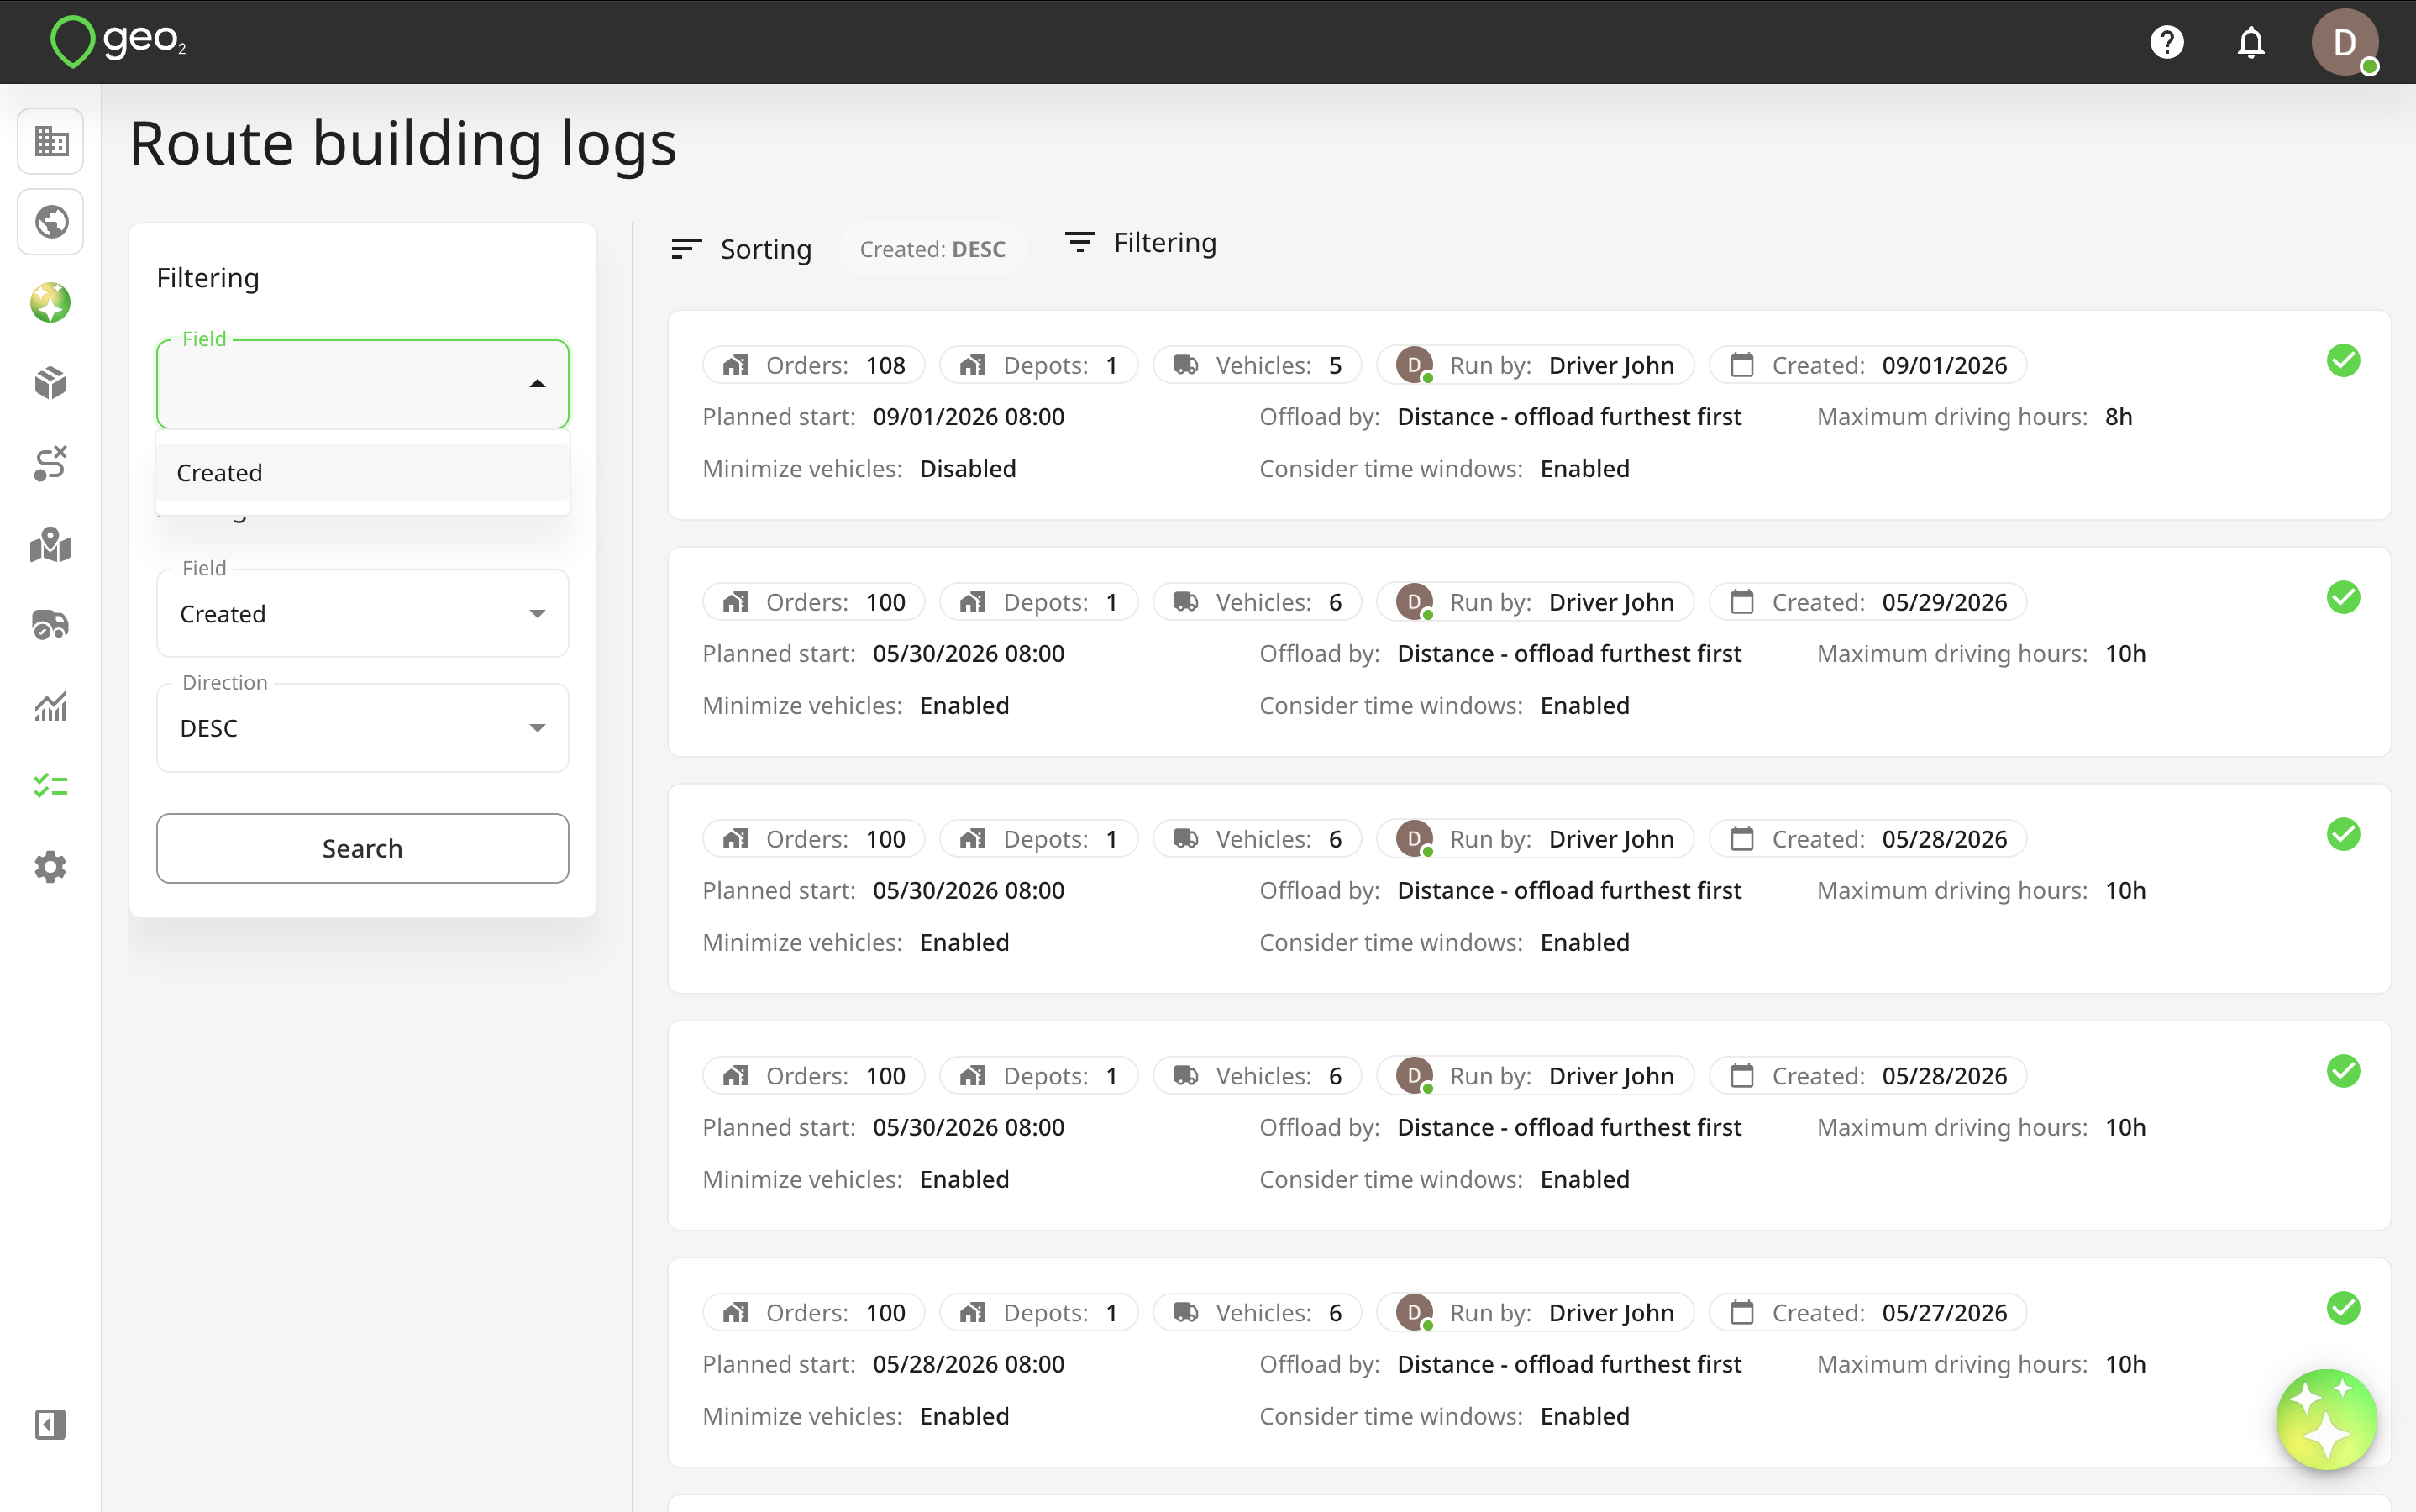The height and width of the screenshot is (1512, 2416).
Task: Collapse the open filtering Field dropdown
Action: click(363, 384)
